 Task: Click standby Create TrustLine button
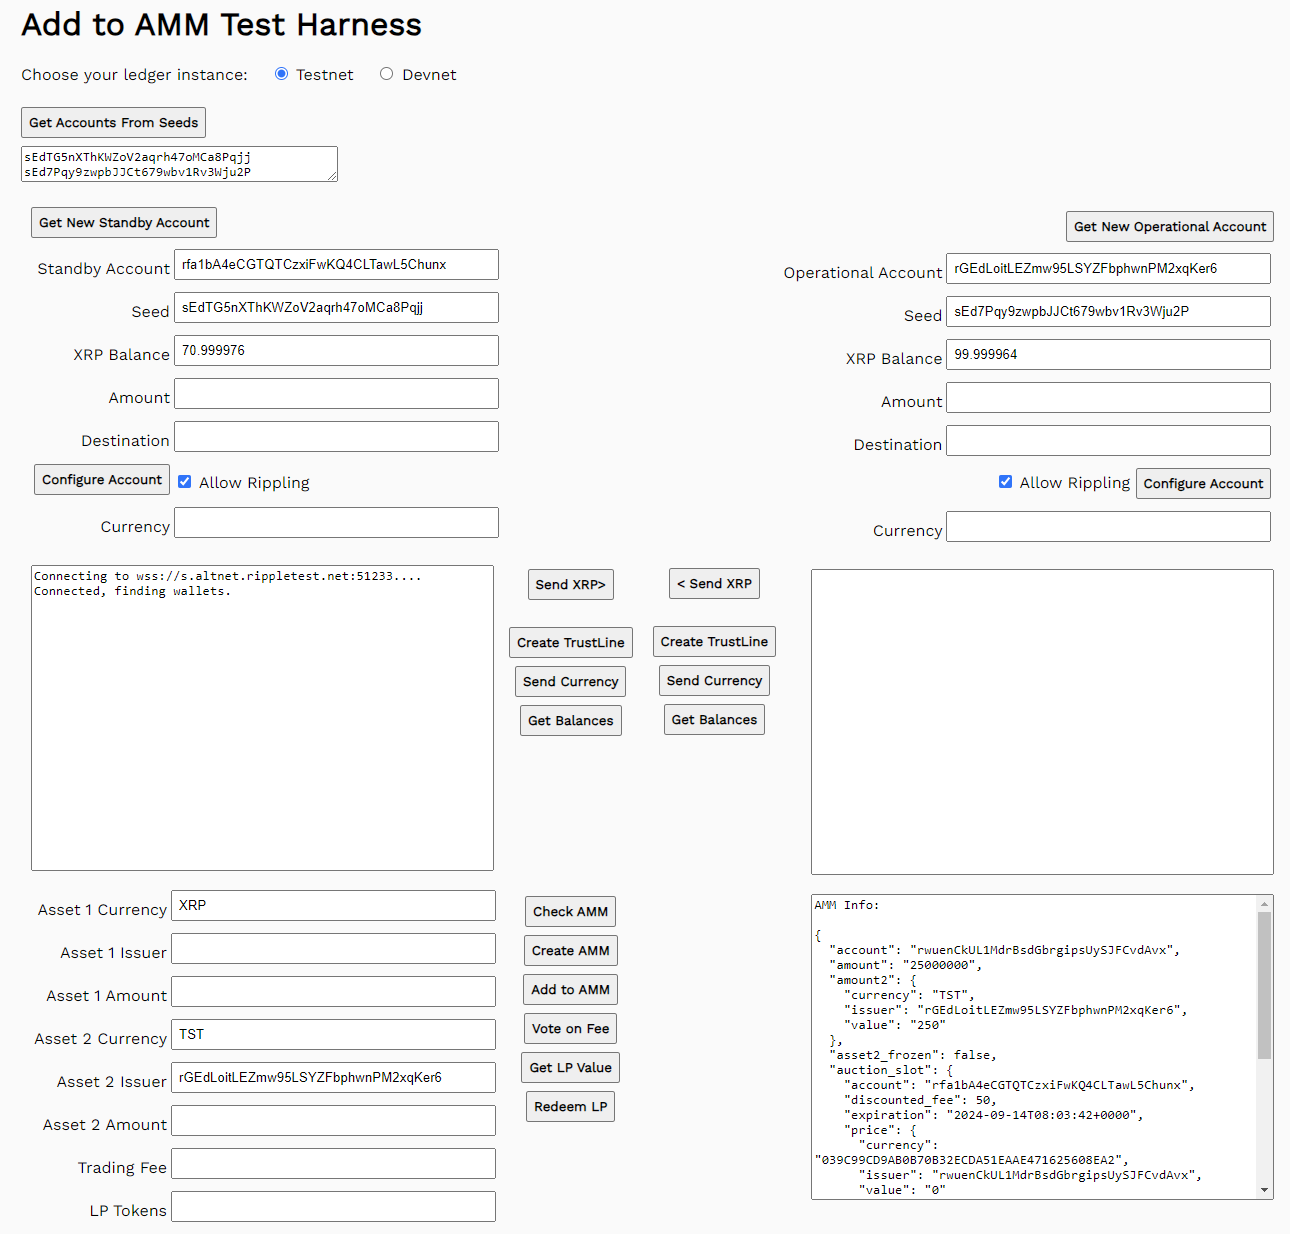pyautogui.click(x=570, y=643)
